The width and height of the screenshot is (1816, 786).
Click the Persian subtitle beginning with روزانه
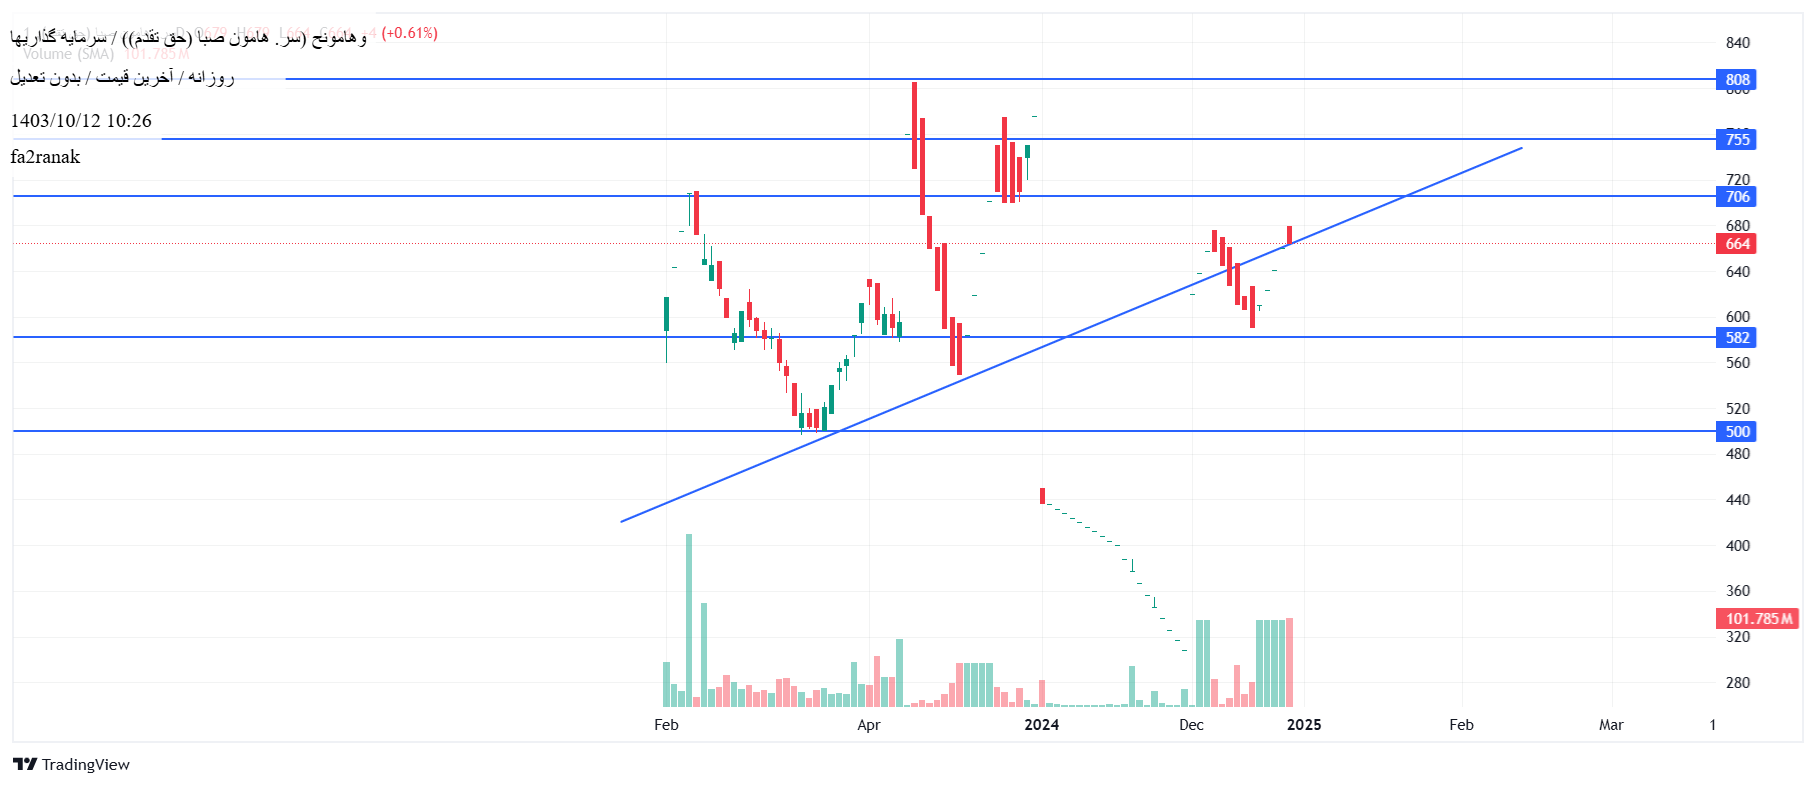(122, 77)
